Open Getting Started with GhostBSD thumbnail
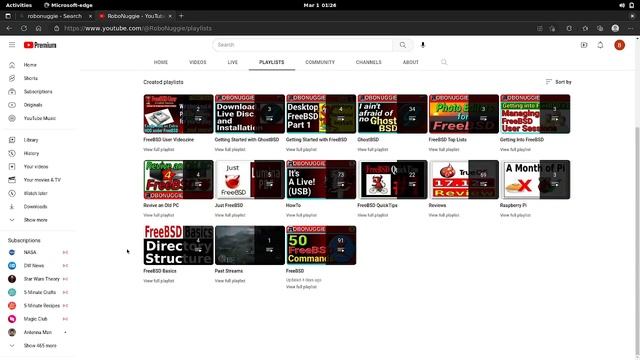Image resolution: width=640 pixels, height=360 pixels. tap(250, 114)
